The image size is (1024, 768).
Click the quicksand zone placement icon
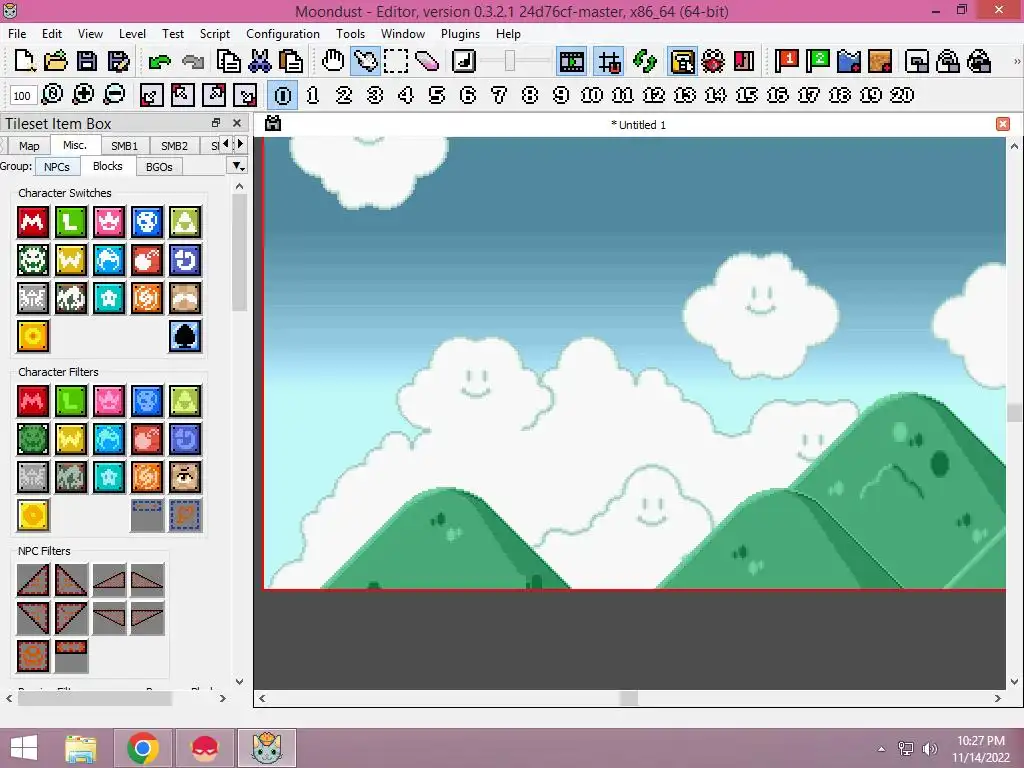click(880, 61)
